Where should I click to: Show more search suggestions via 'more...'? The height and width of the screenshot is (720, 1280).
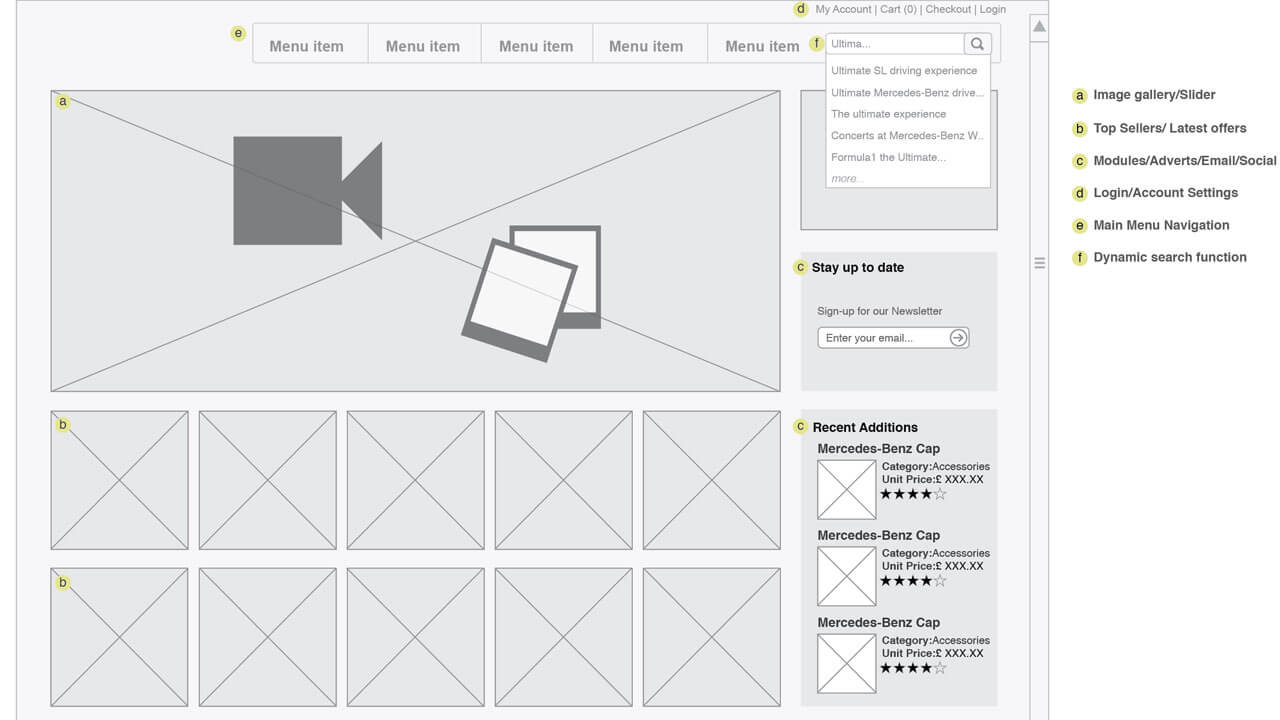click(847, 179)
